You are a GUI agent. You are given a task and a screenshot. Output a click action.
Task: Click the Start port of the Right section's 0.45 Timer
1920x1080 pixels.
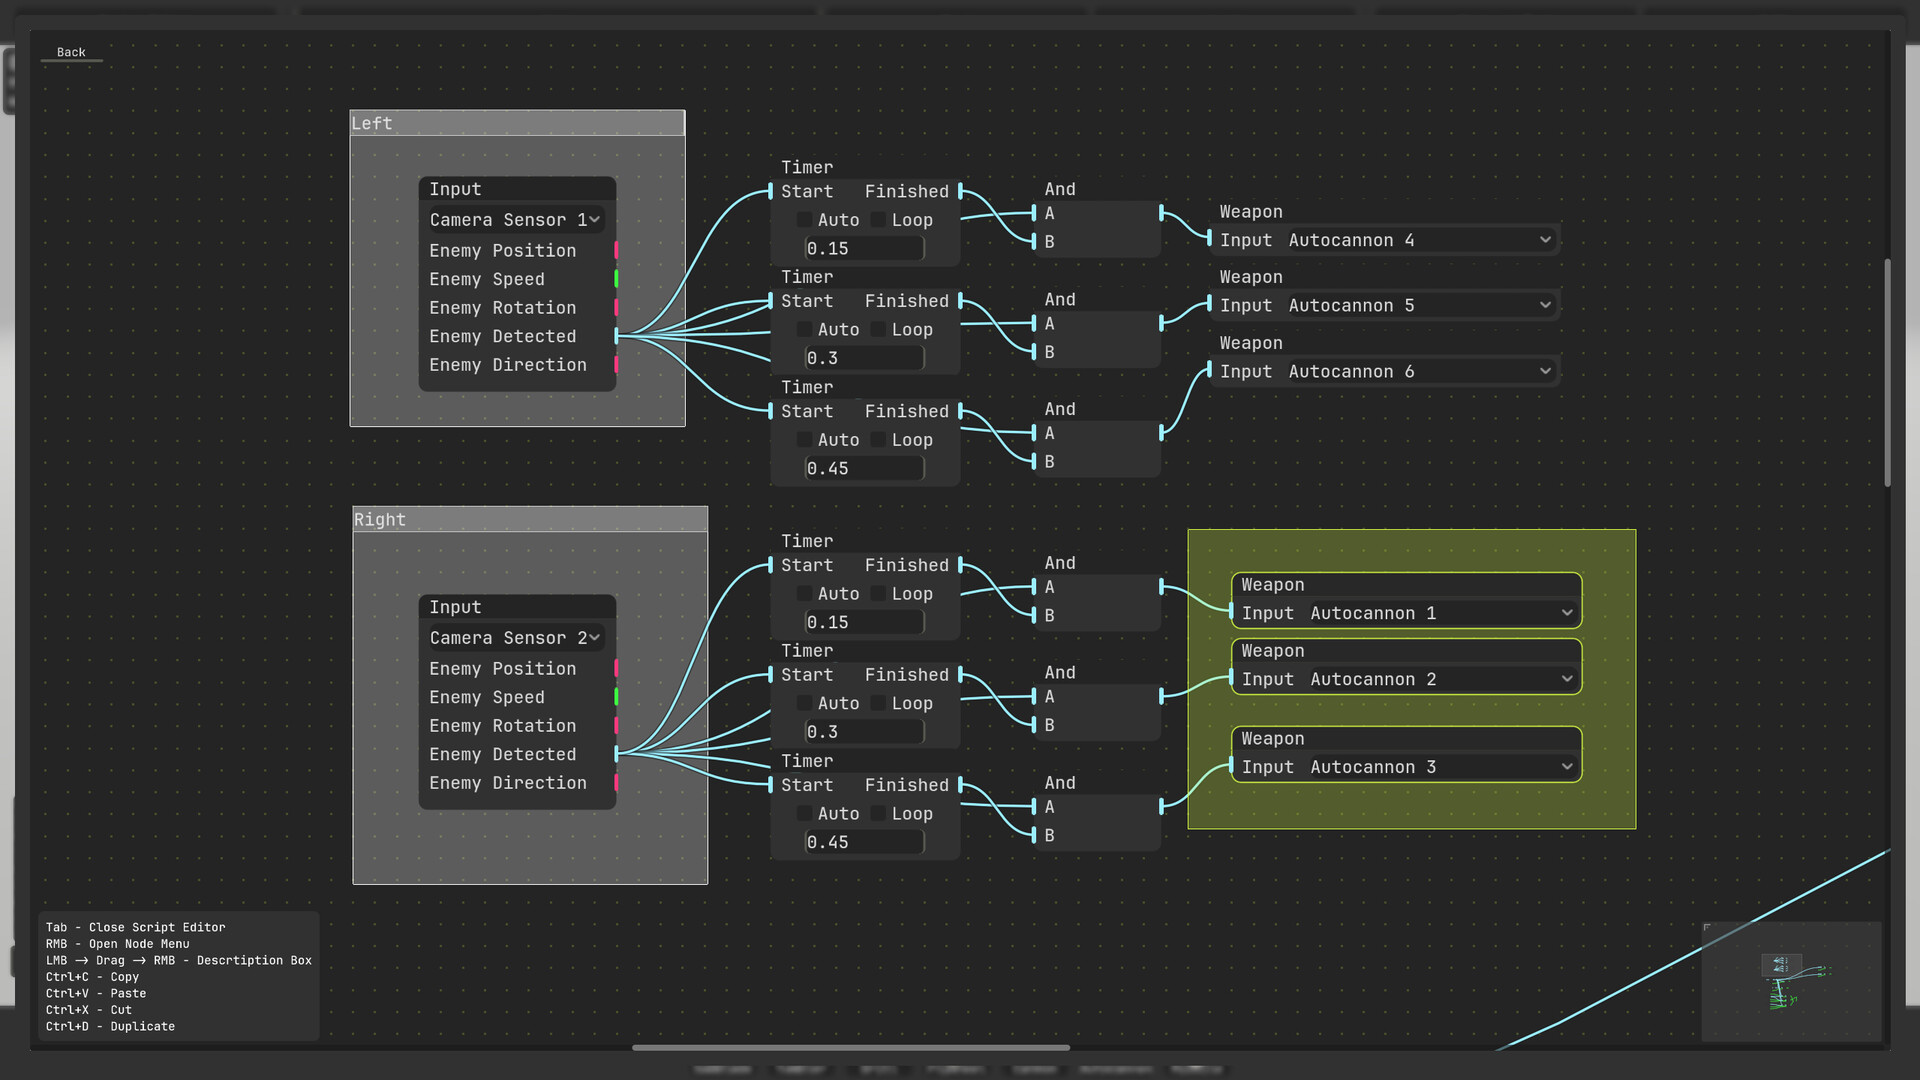pyautogui.click(x=772, y=785)
